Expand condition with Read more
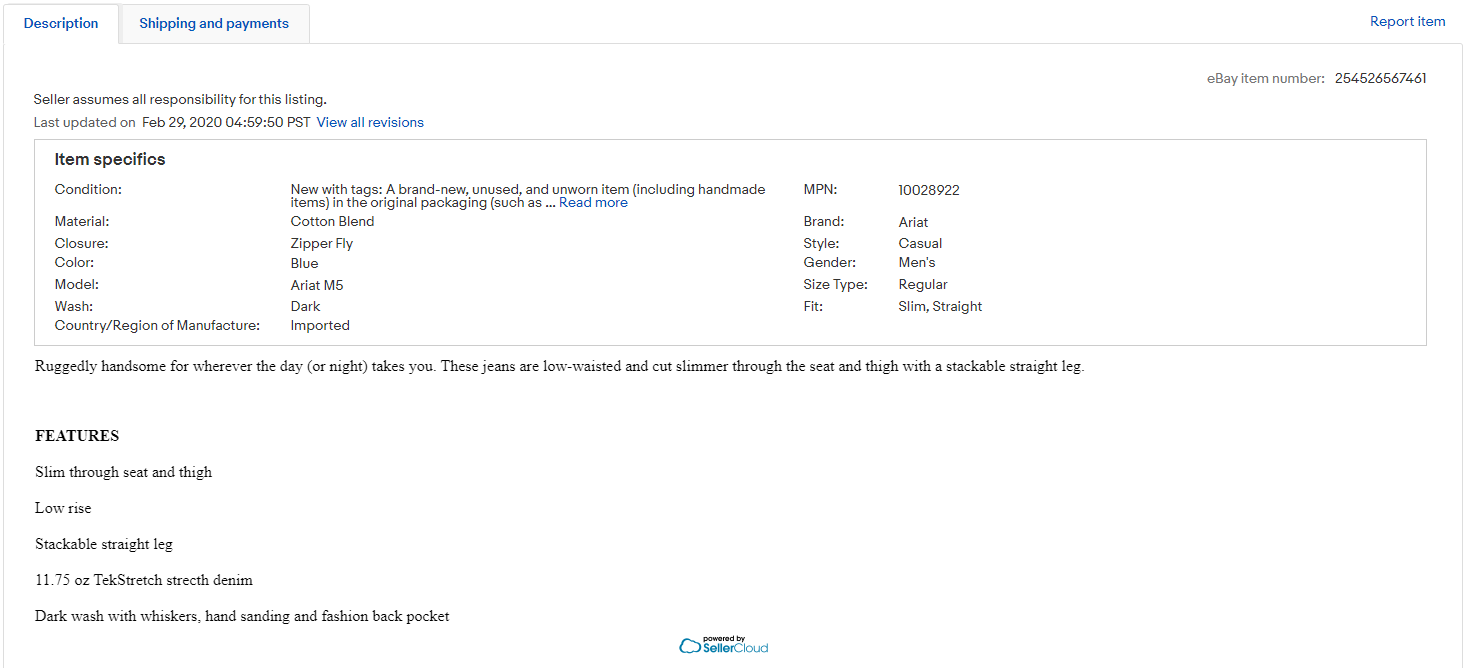This screenshot has height=668, width=1473. pos(593,202)
